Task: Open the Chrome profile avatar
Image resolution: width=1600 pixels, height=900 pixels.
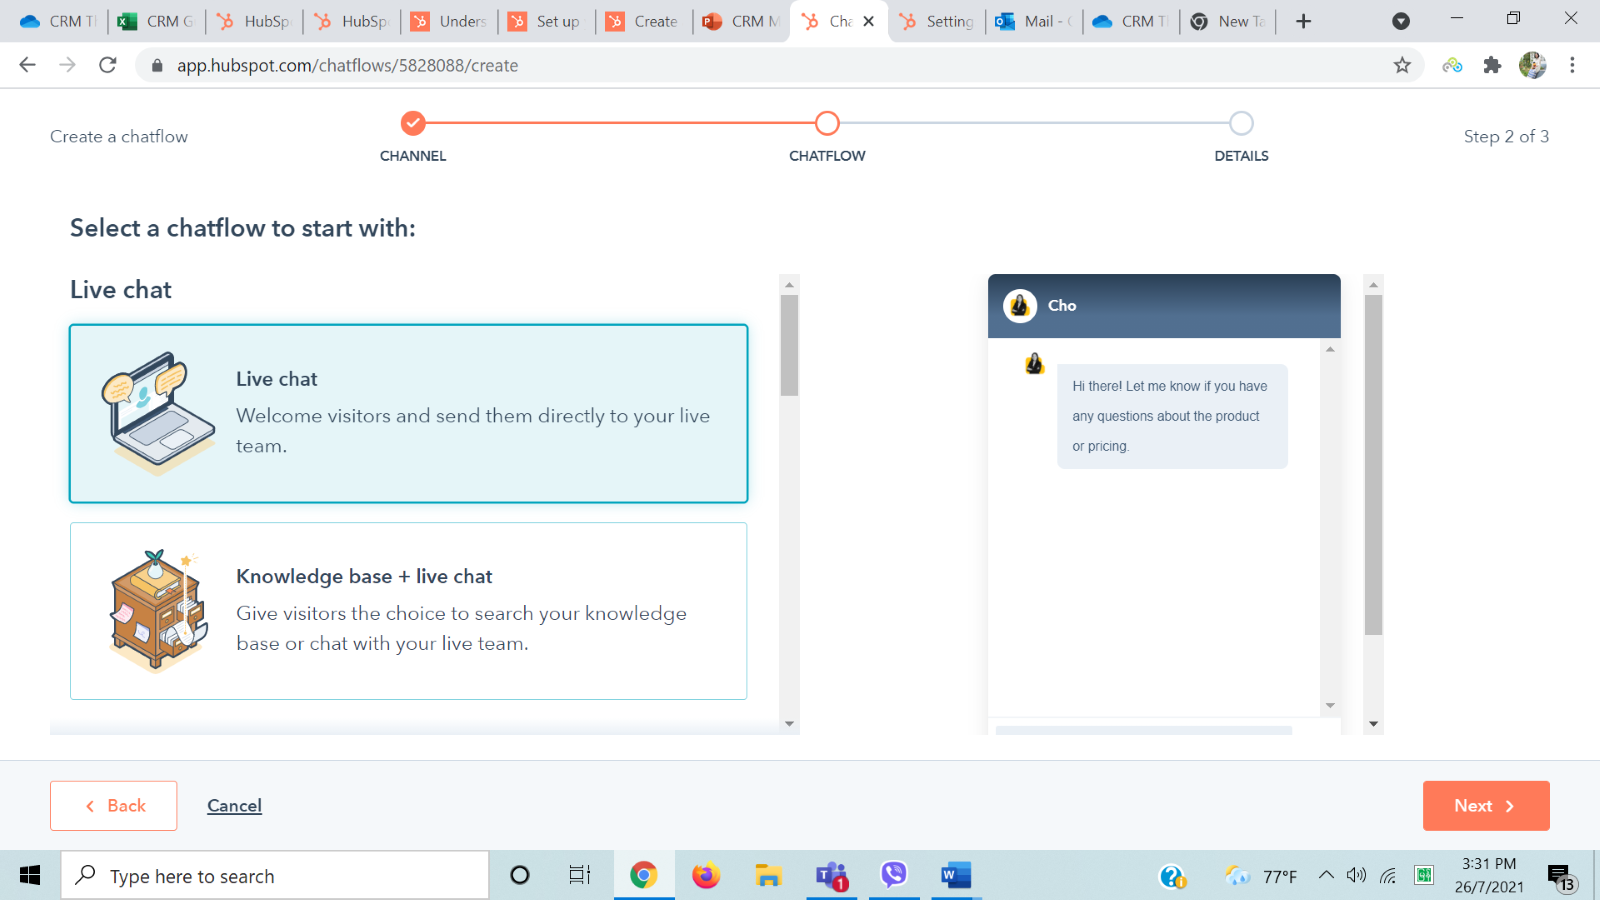Action: tap(1532, 65)
